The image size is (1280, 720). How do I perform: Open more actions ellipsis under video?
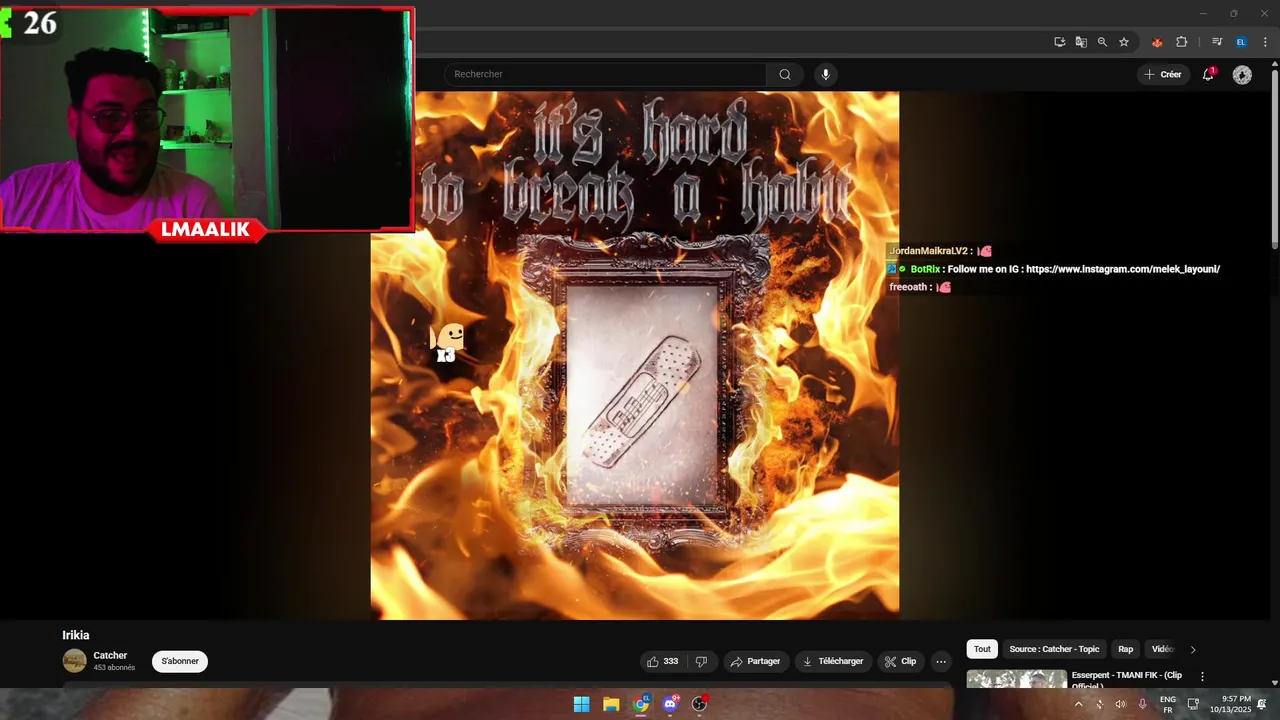click(x=941, y=661)
